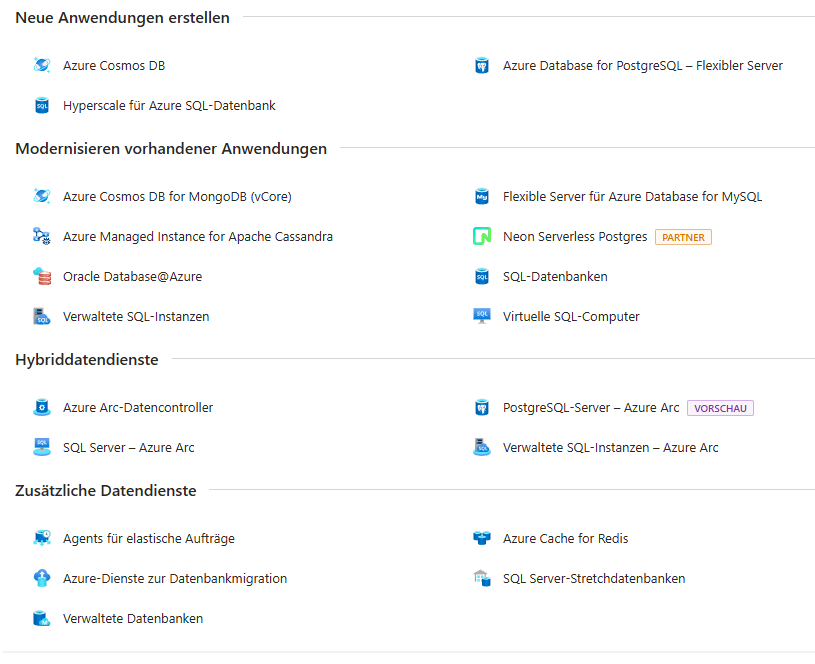Image resolution: width=815 pixels, height=664 pixels.
Task: Click the PARTNER badge next to Neon Serverless Postgres
Action: (683, 237)
